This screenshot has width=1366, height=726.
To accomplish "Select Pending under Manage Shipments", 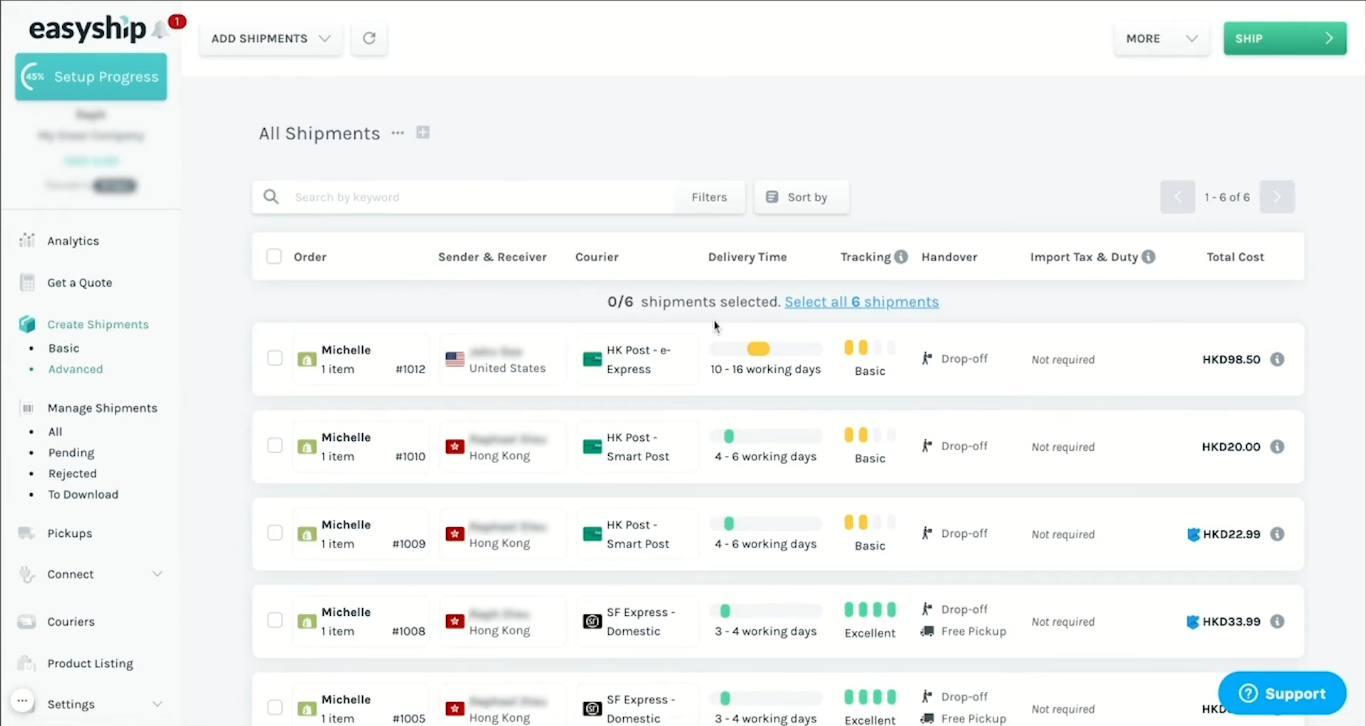I will [x=71, y=453].
